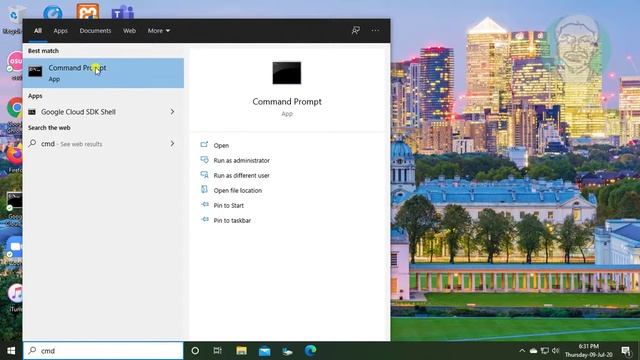Expand Google Cloud SDK Shell chevron arrow
Screen dimensions: 640x360
172,112
